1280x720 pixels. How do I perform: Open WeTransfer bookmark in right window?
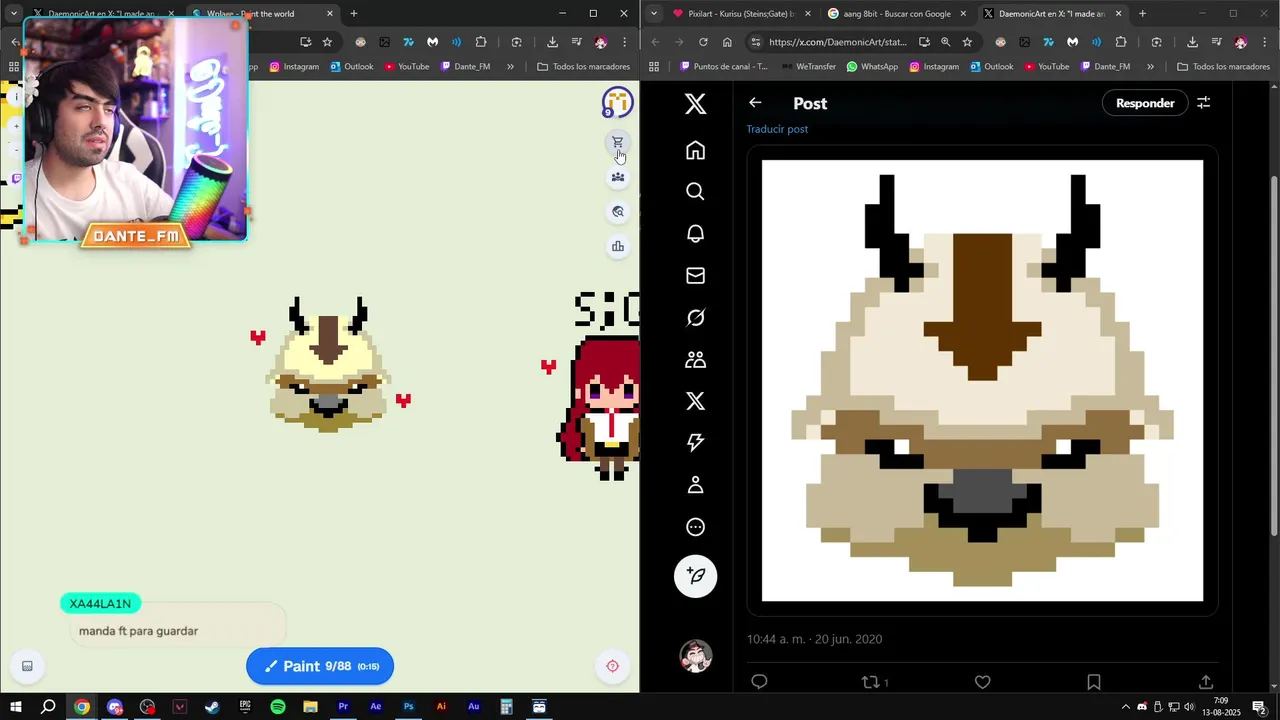click(808, 67)
